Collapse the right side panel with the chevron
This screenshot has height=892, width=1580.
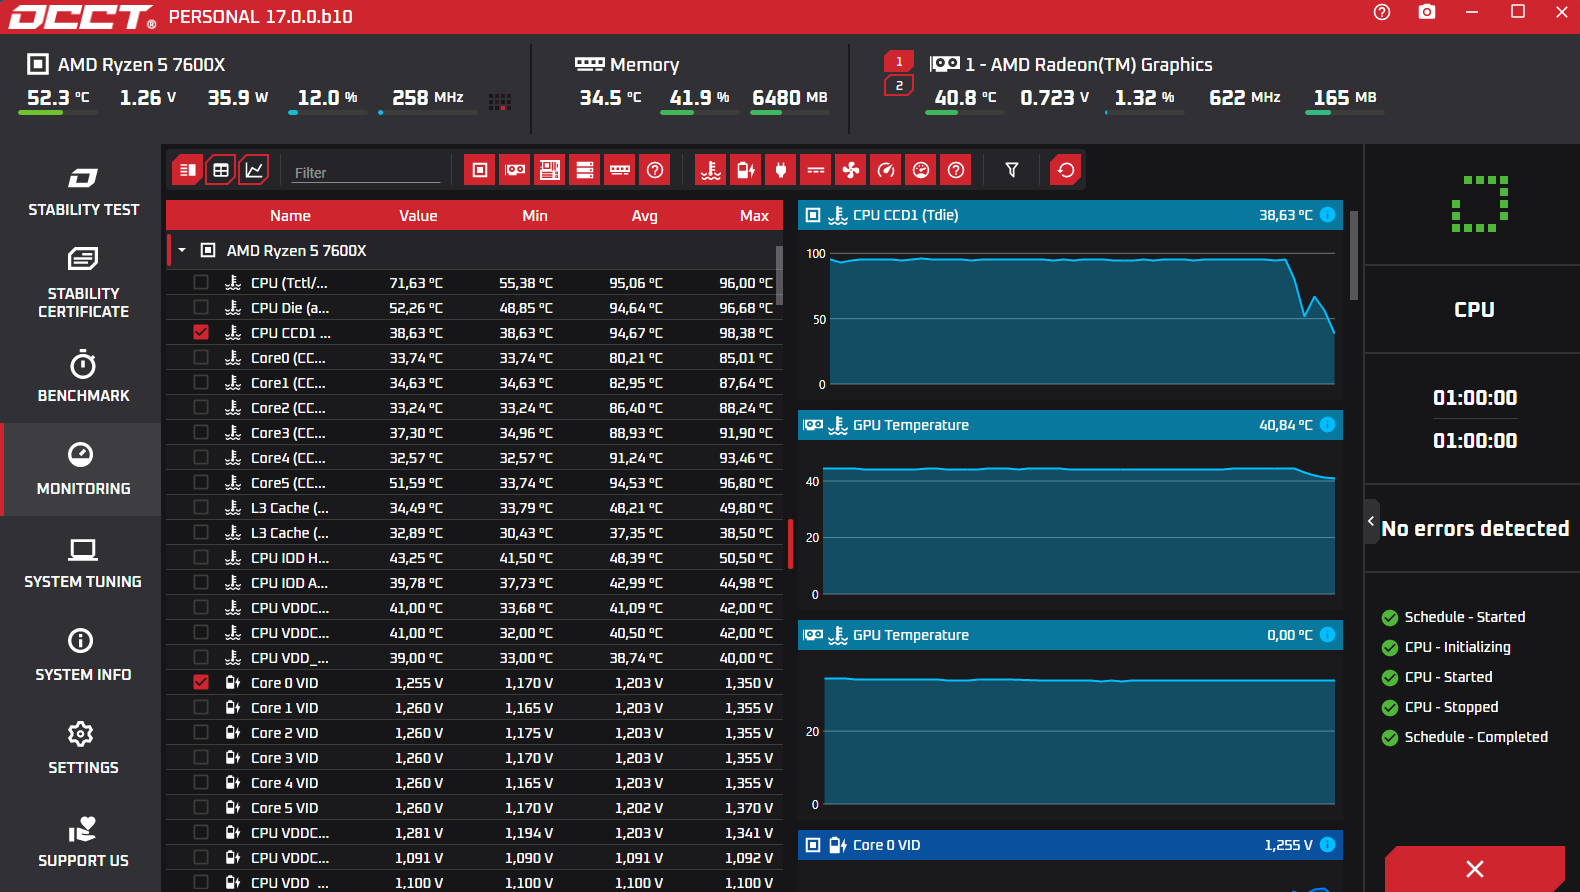1371,521
